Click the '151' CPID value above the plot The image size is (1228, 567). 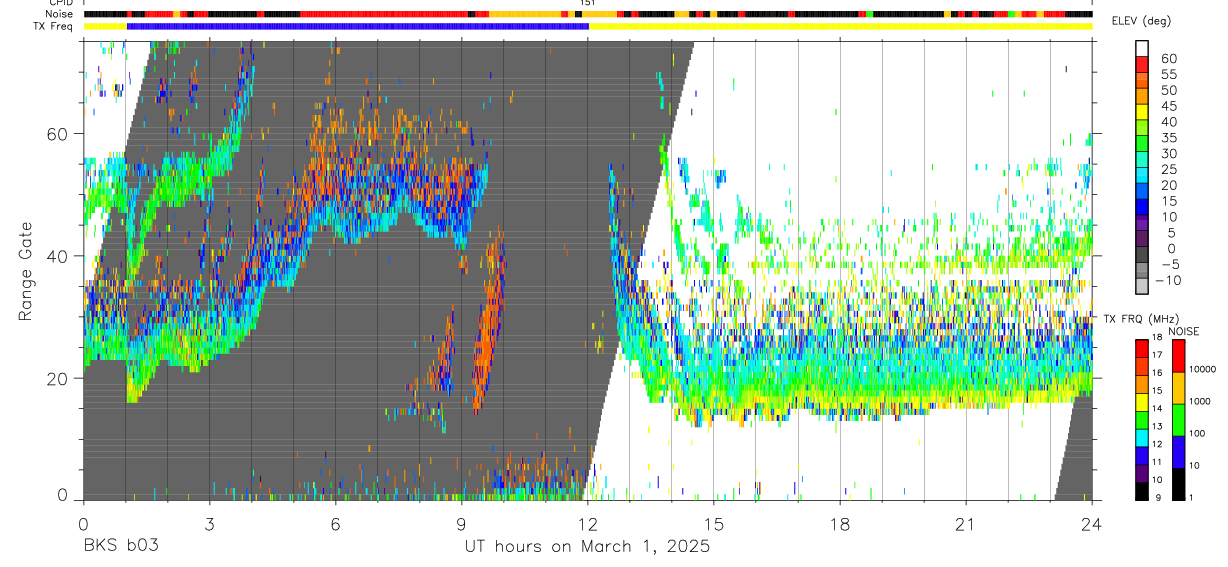pyautogui.click(x=589, y=3)
